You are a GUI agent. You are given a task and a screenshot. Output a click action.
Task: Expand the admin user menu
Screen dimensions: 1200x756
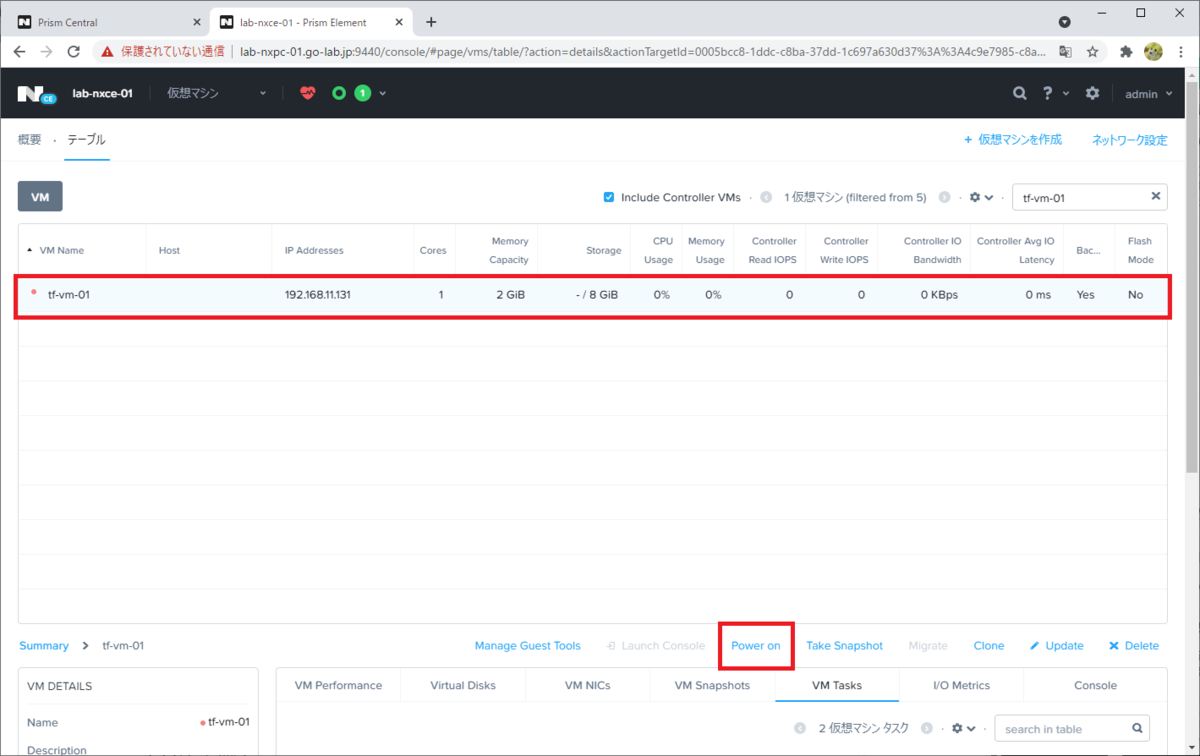point(1149,94)
